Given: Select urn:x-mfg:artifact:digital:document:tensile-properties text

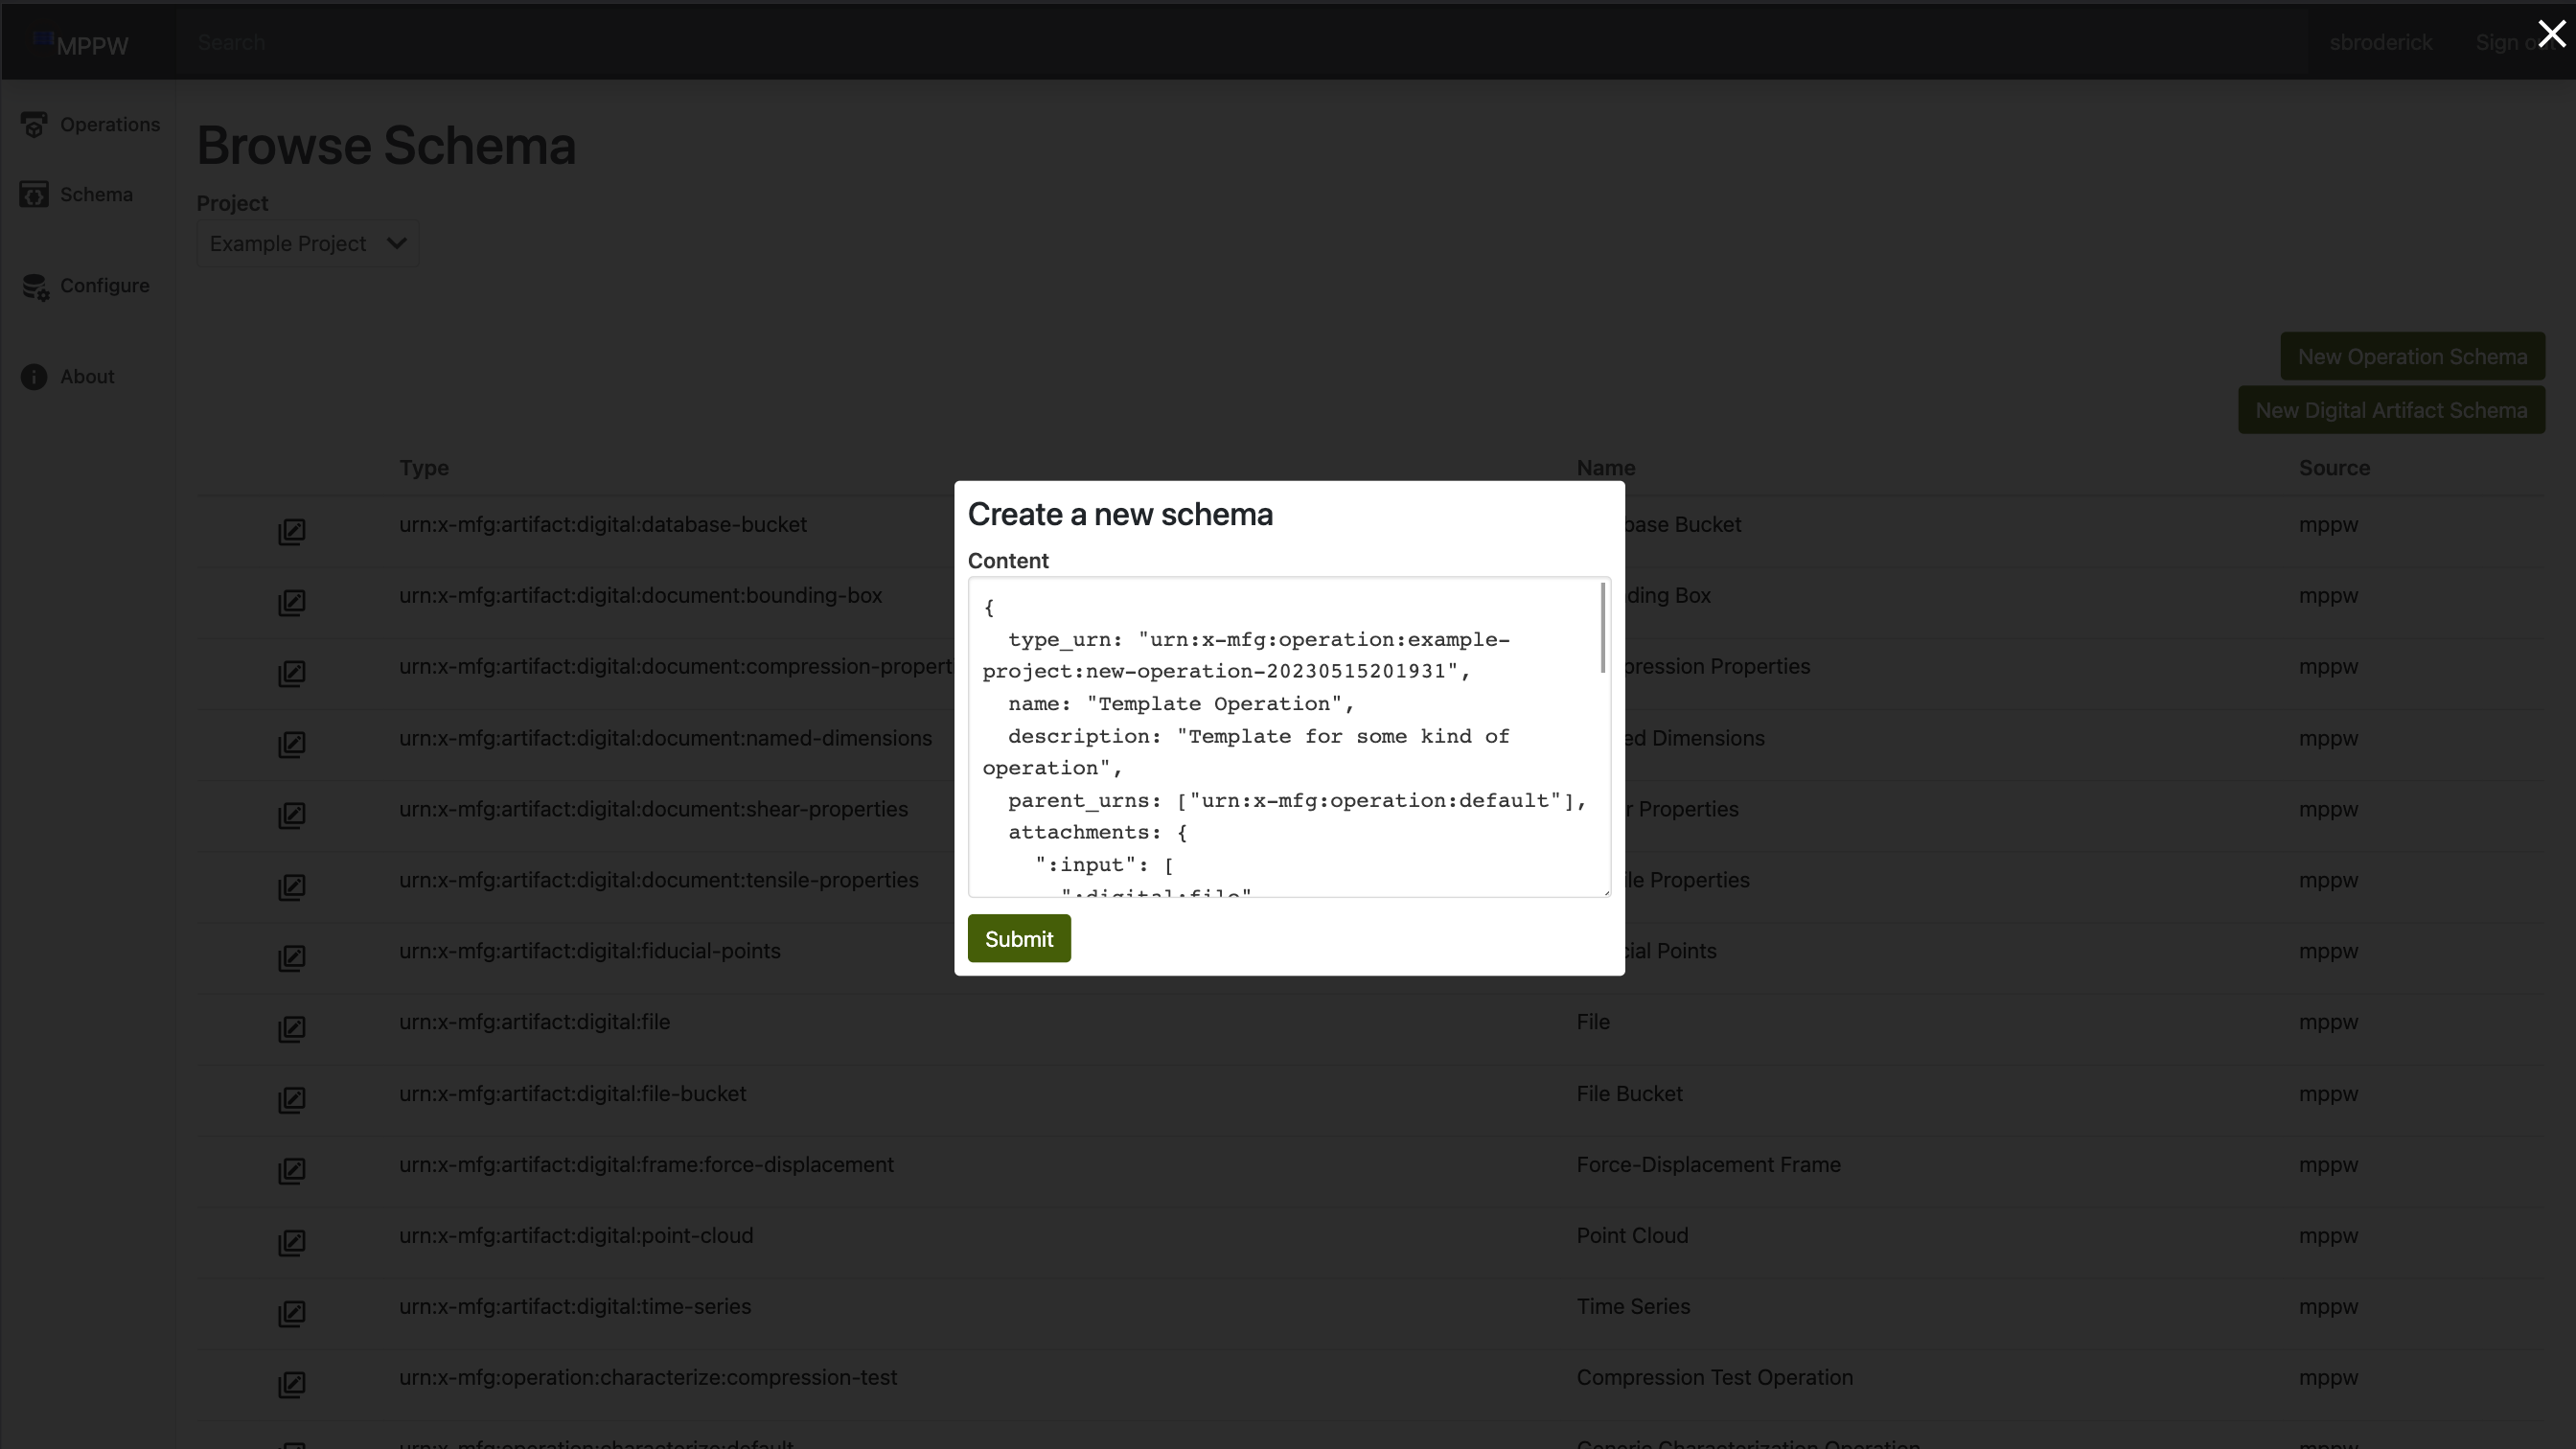Looking at the screenshot, I should click(658, 880).
